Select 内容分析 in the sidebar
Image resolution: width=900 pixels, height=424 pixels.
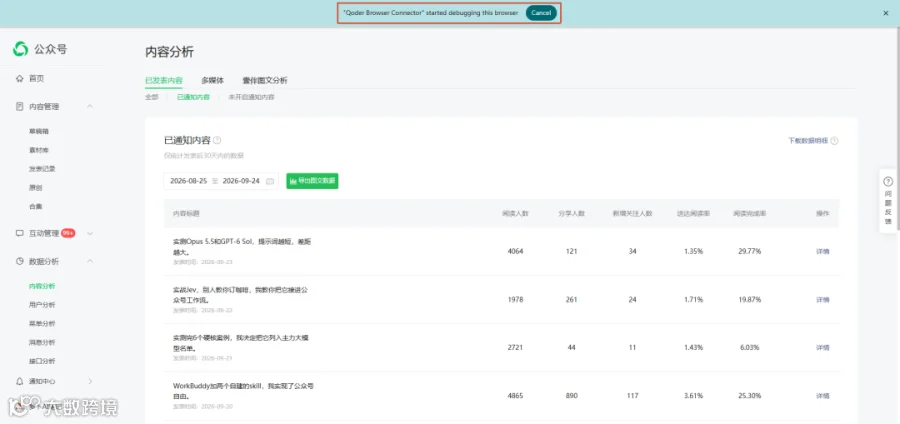click(x=42, y=286)
